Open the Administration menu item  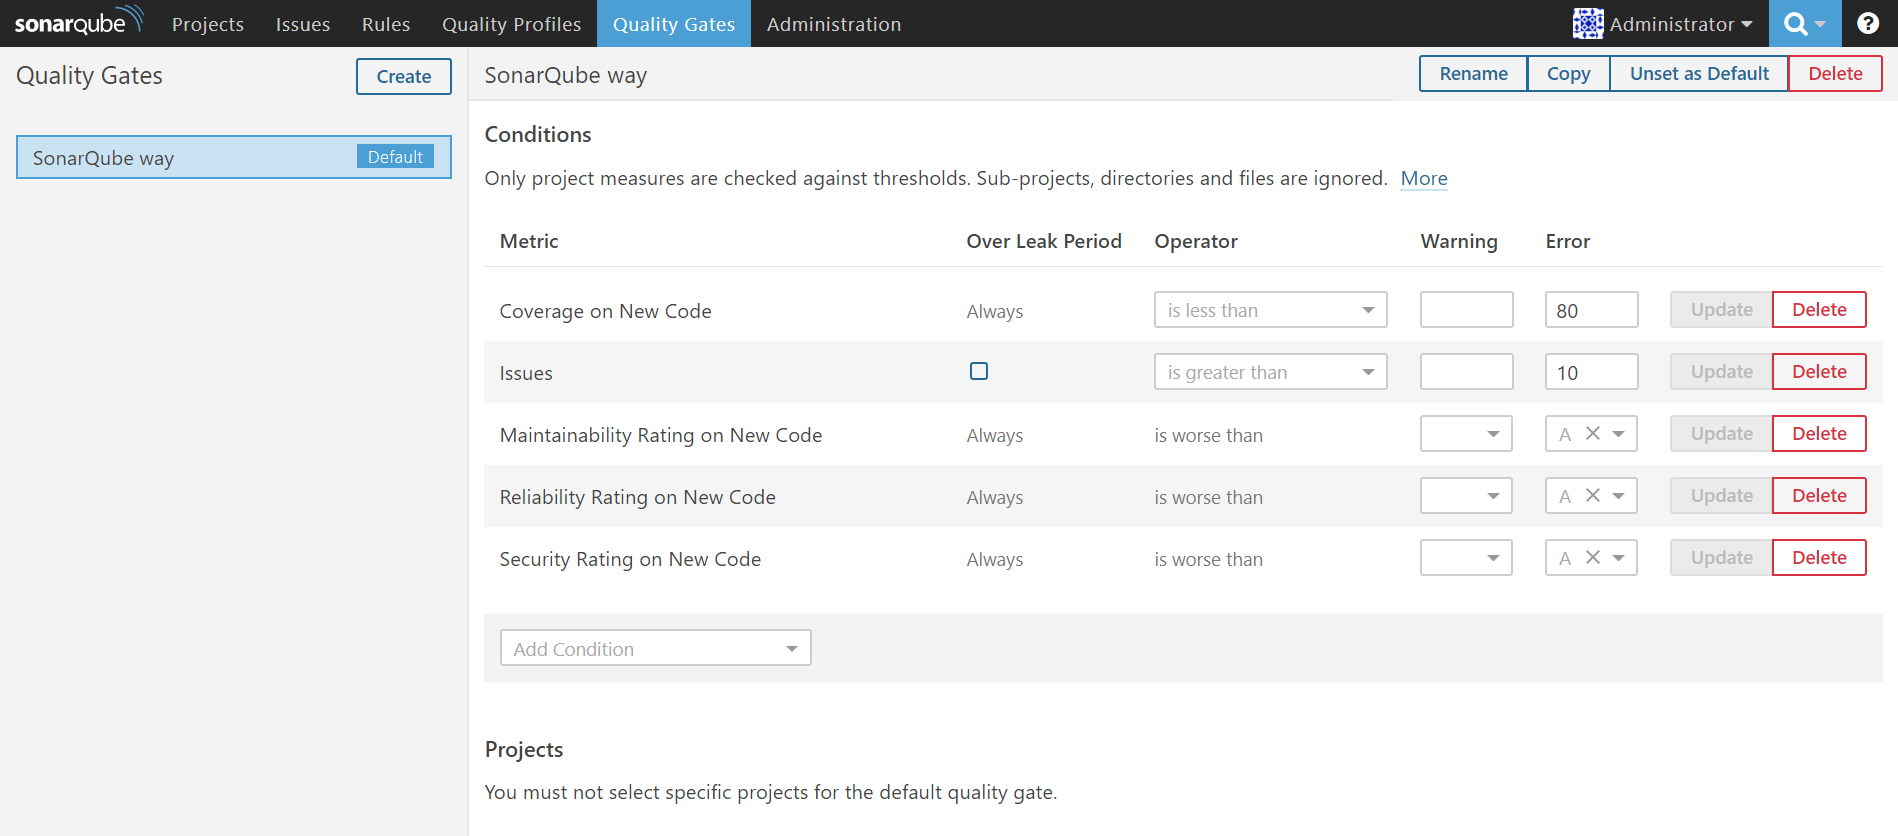[x=833, y=24]
